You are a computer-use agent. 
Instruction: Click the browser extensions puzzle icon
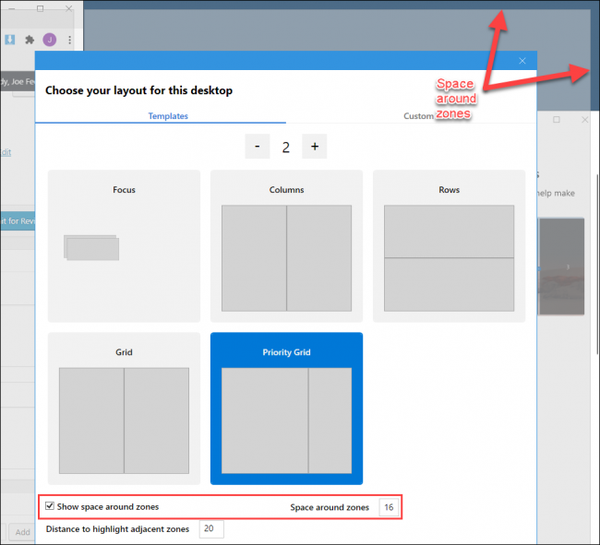tap(29, 40)
